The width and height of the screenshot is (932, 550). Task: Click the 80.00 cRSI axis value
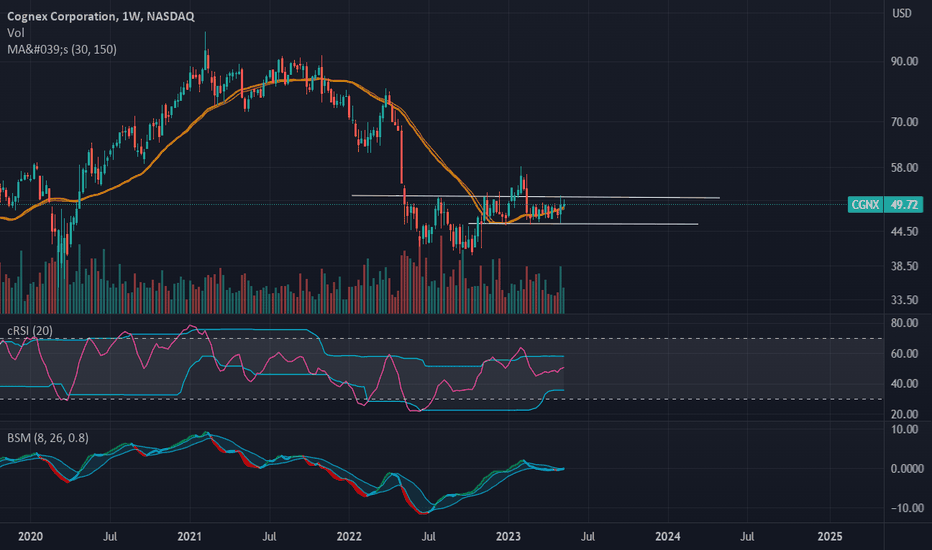click(904, 323)
